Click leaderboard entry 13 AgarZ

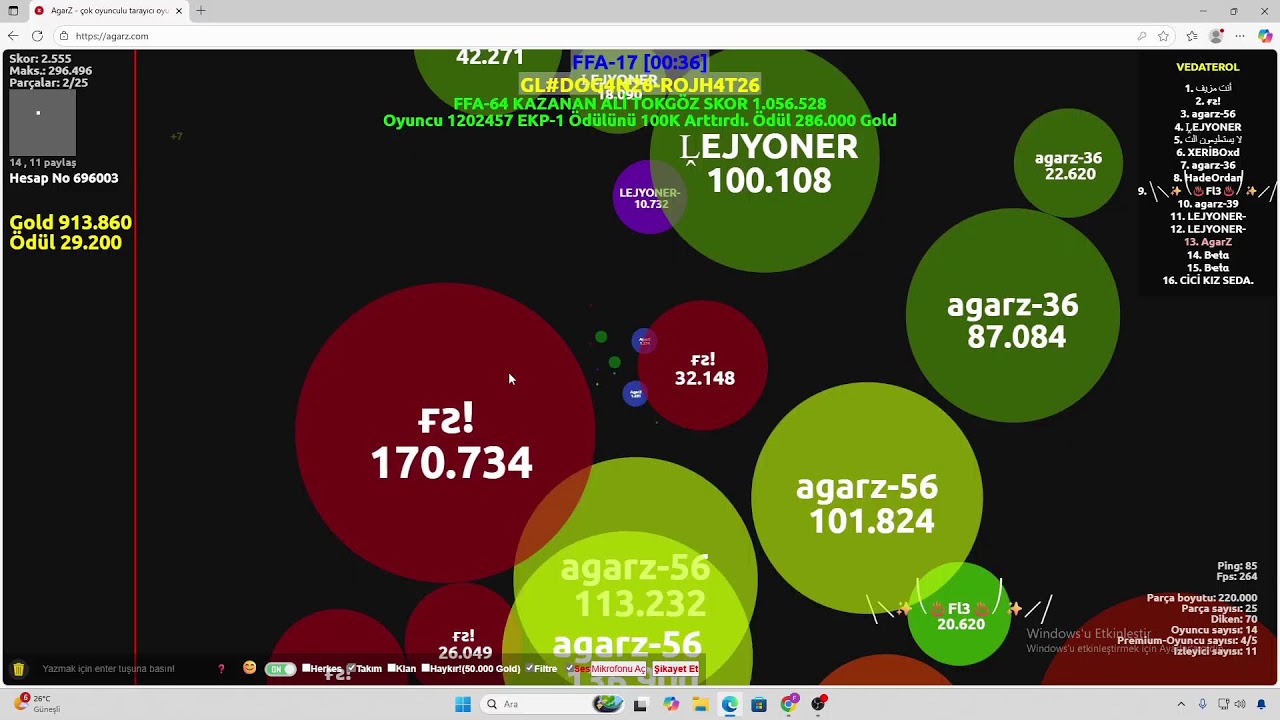[x=1208, y=242]
